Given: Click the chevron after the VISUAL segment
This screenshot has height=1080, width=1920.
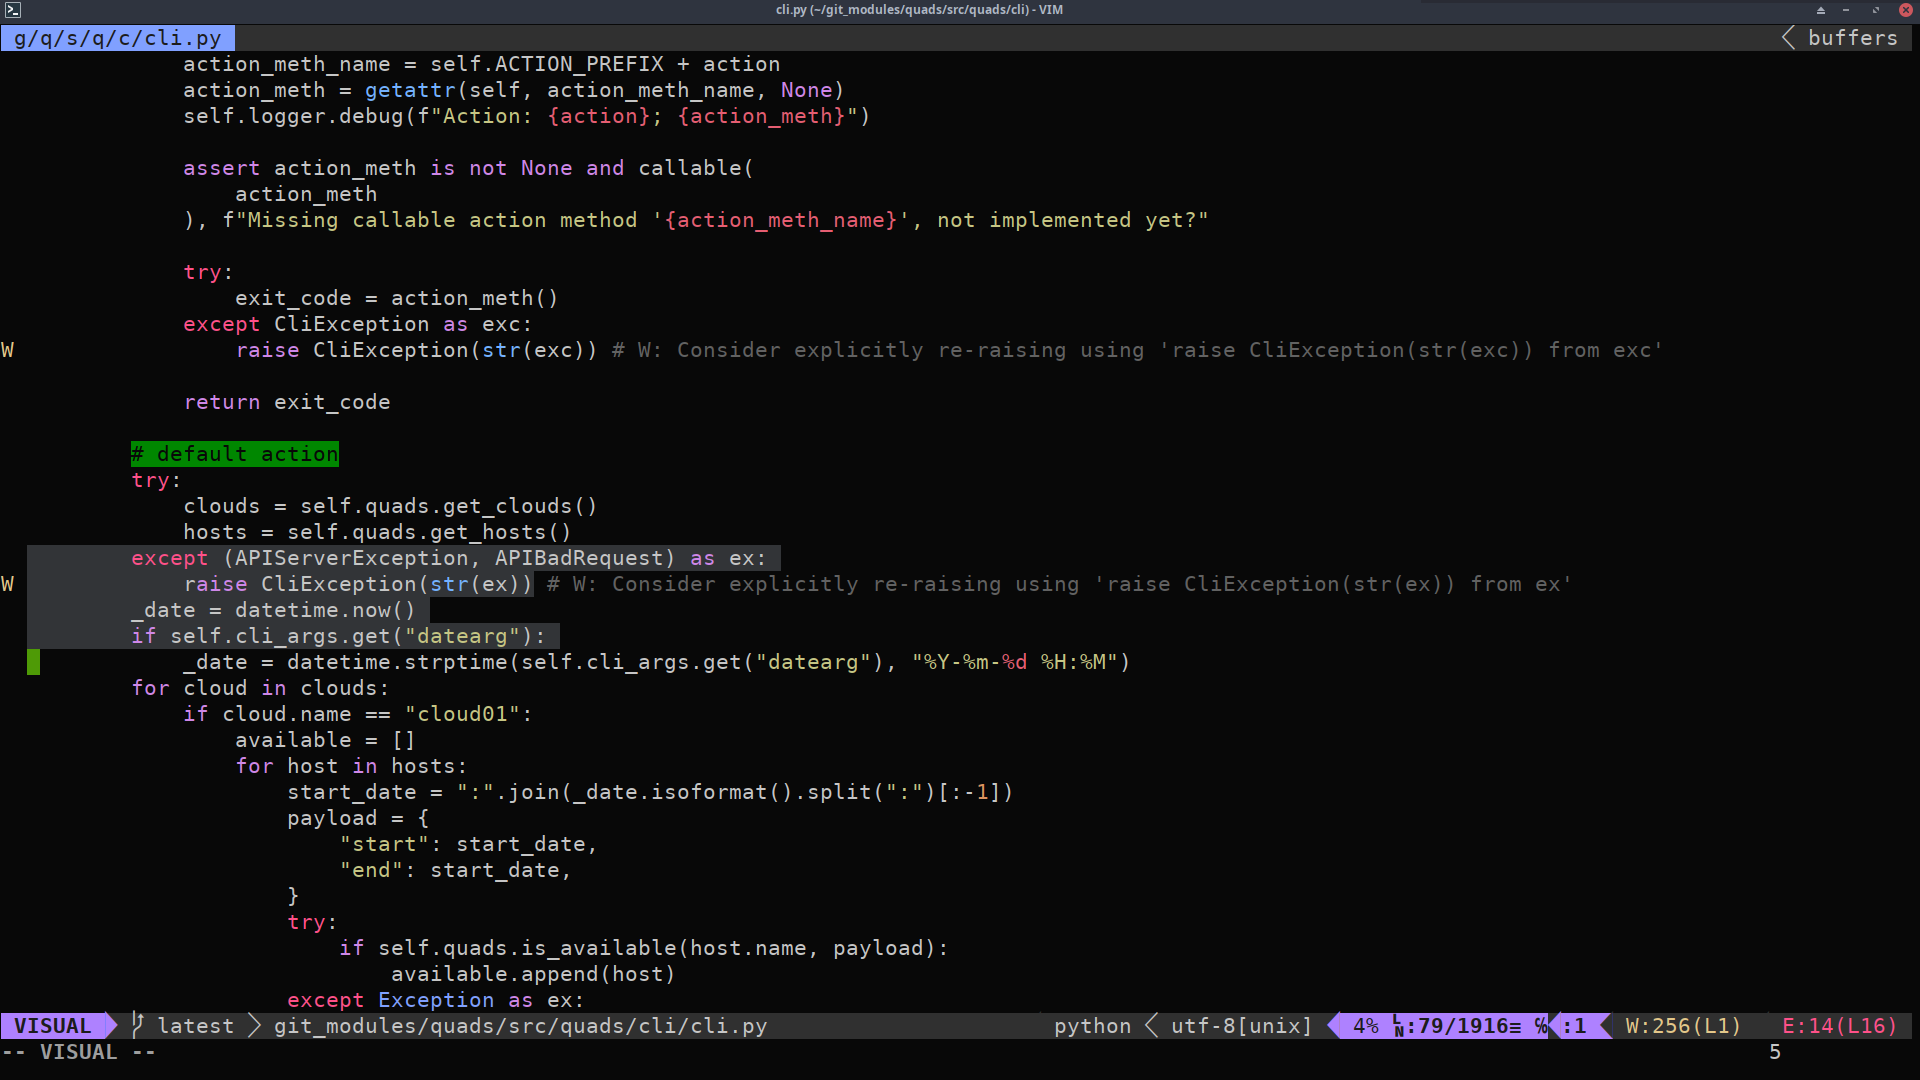Looking at the screenshot, I should 112,1025.
